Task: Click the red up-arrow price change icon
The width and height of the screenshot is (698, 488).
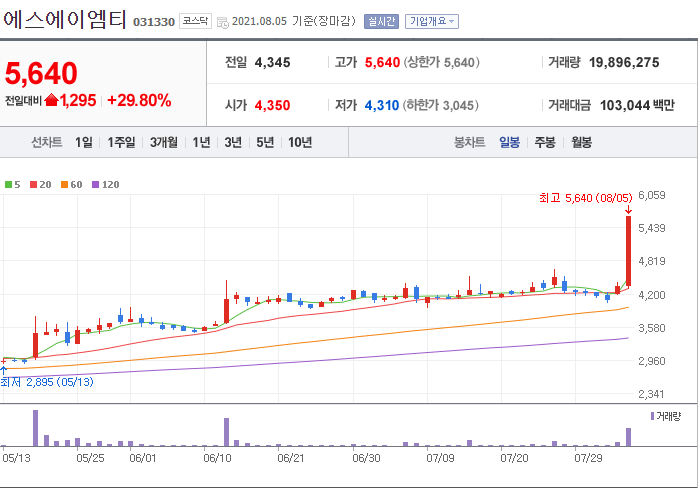Action: pos(52,100)
